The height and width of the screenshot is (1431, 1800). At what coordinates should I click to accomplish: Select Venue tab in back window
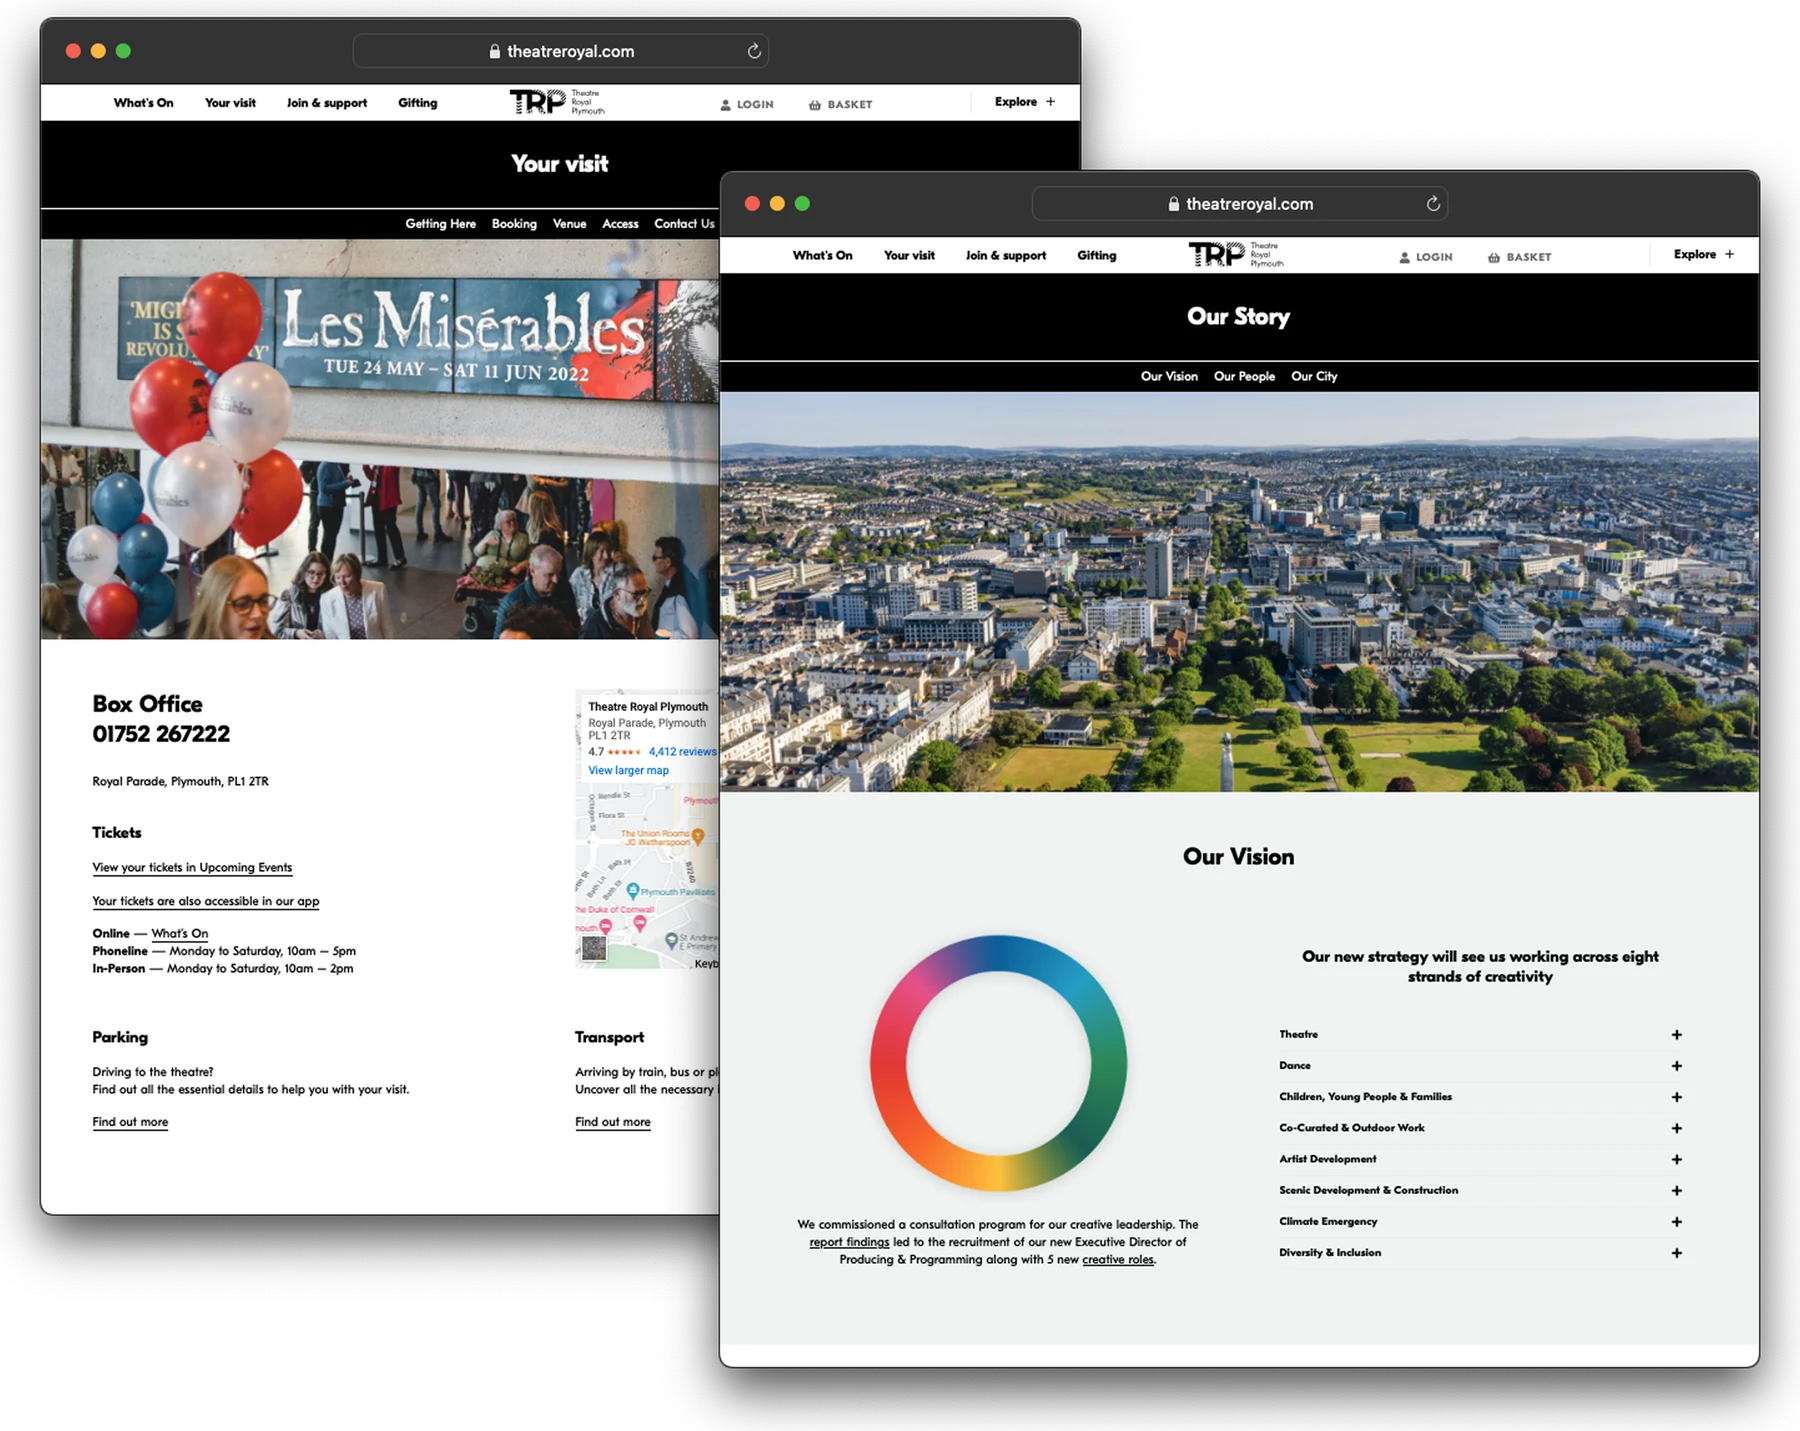569,223
